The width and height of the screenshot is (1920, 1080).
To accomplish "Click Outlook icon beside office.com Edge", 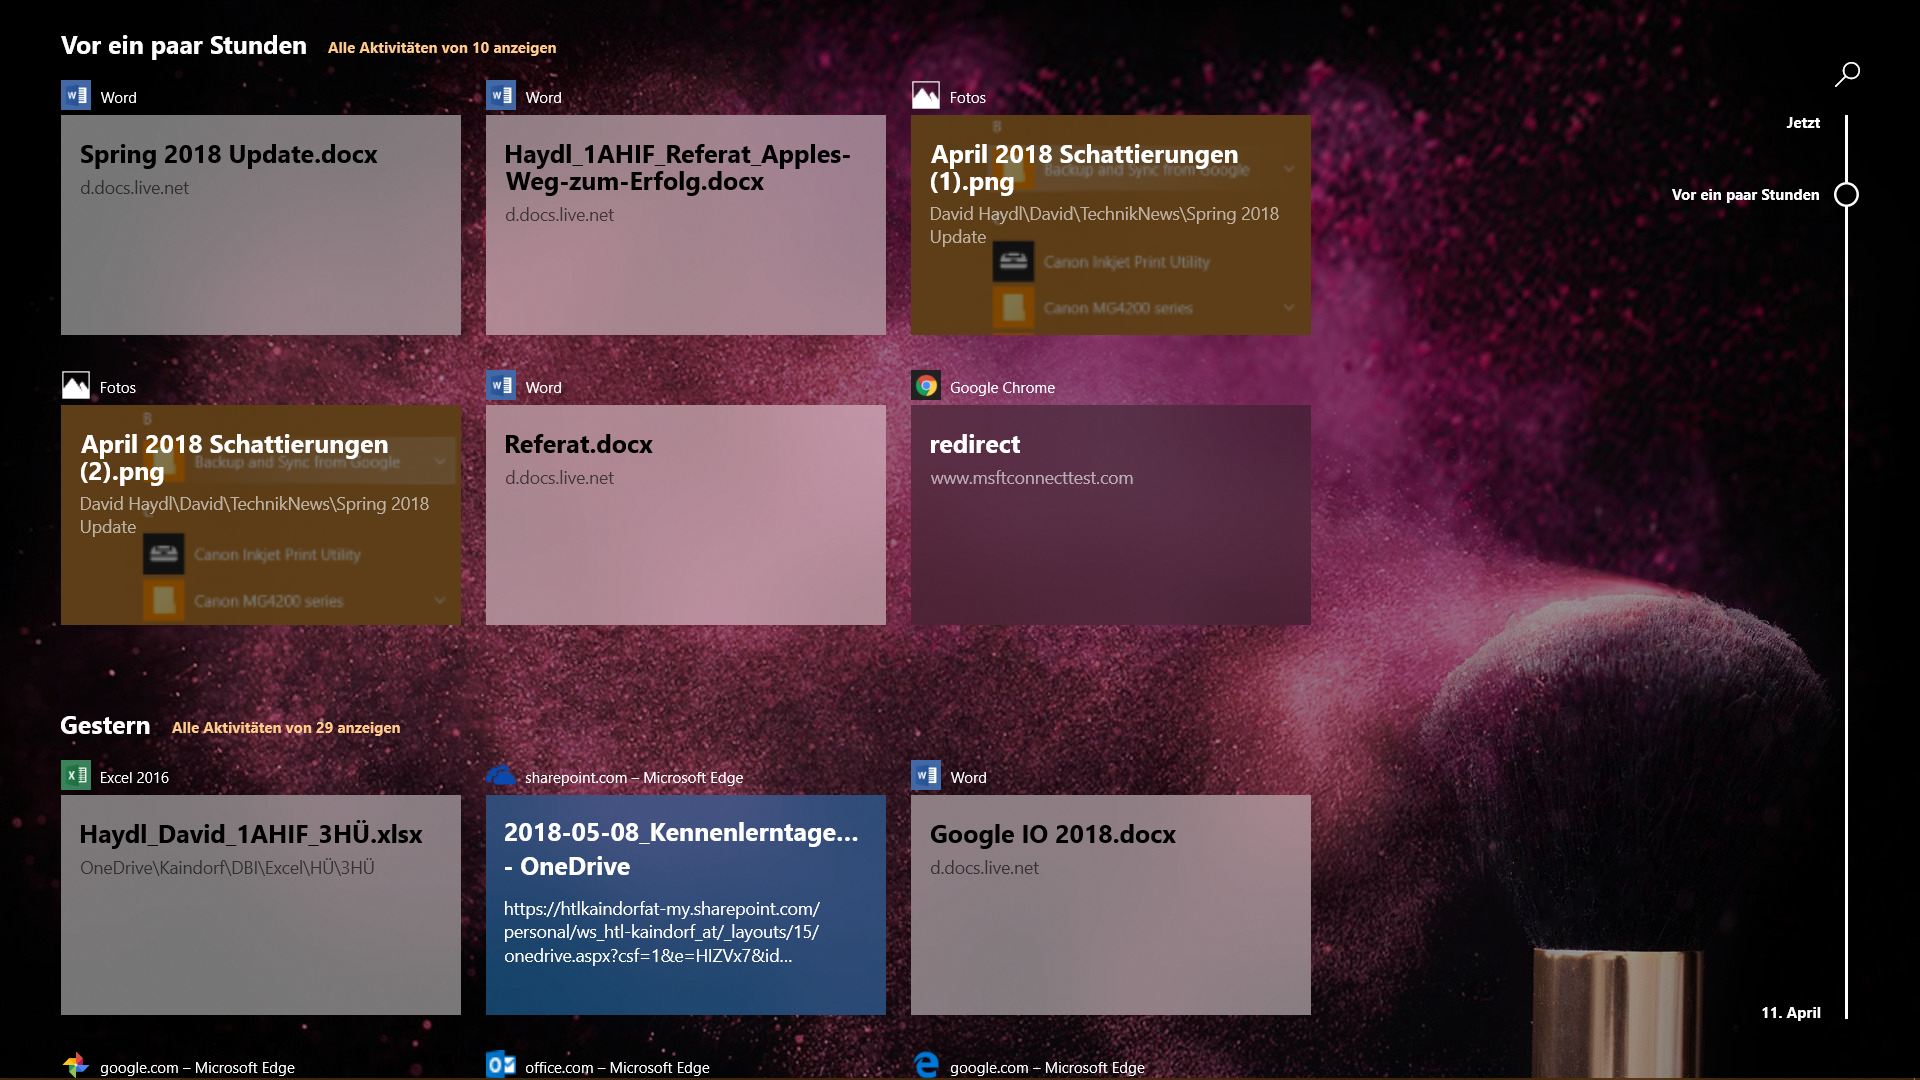I will [x=501, y=1065].
